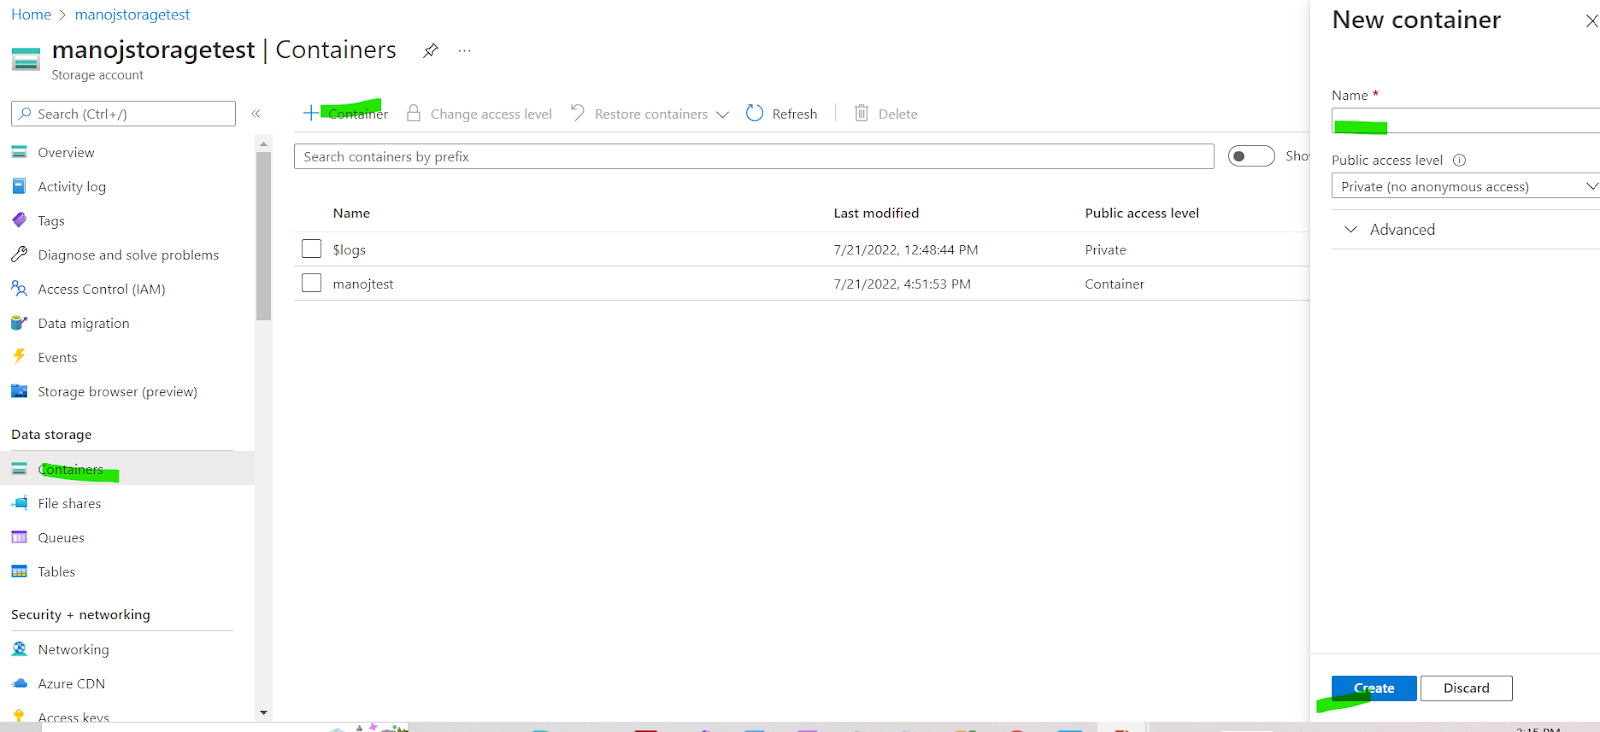Open the Public access level dropdown
1600x732 pixels.
[x=1466, y=186]
